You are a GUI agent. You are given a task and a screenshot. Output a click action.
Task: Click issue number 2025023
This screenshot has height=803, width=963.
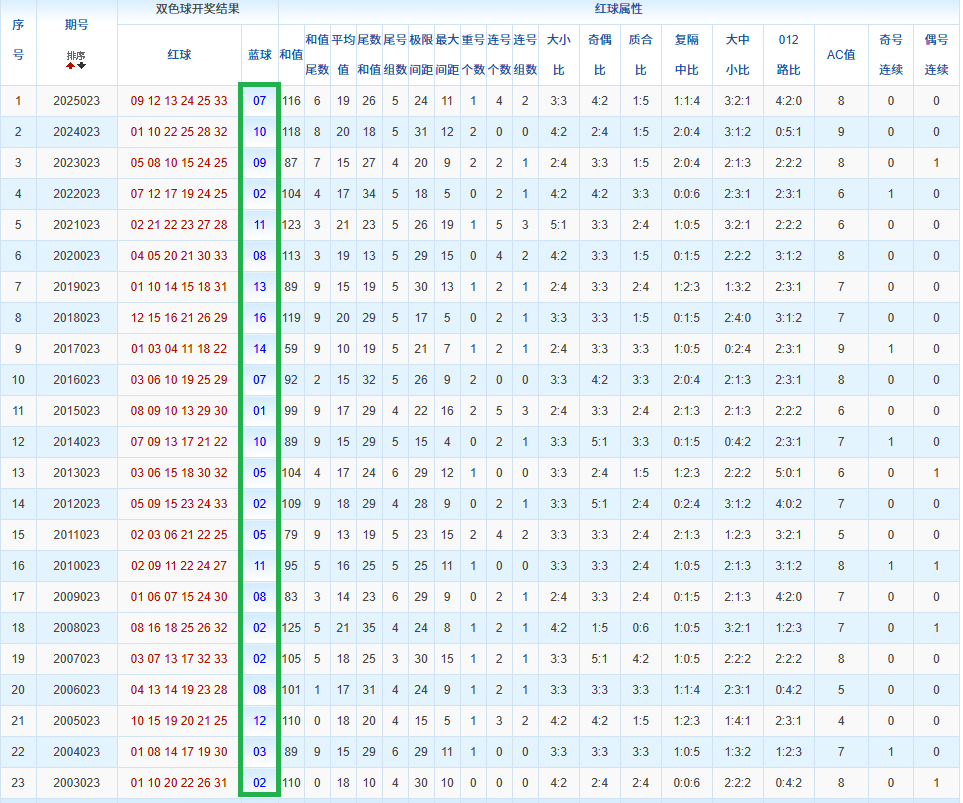pyautogui.click(x=77, y=101)
